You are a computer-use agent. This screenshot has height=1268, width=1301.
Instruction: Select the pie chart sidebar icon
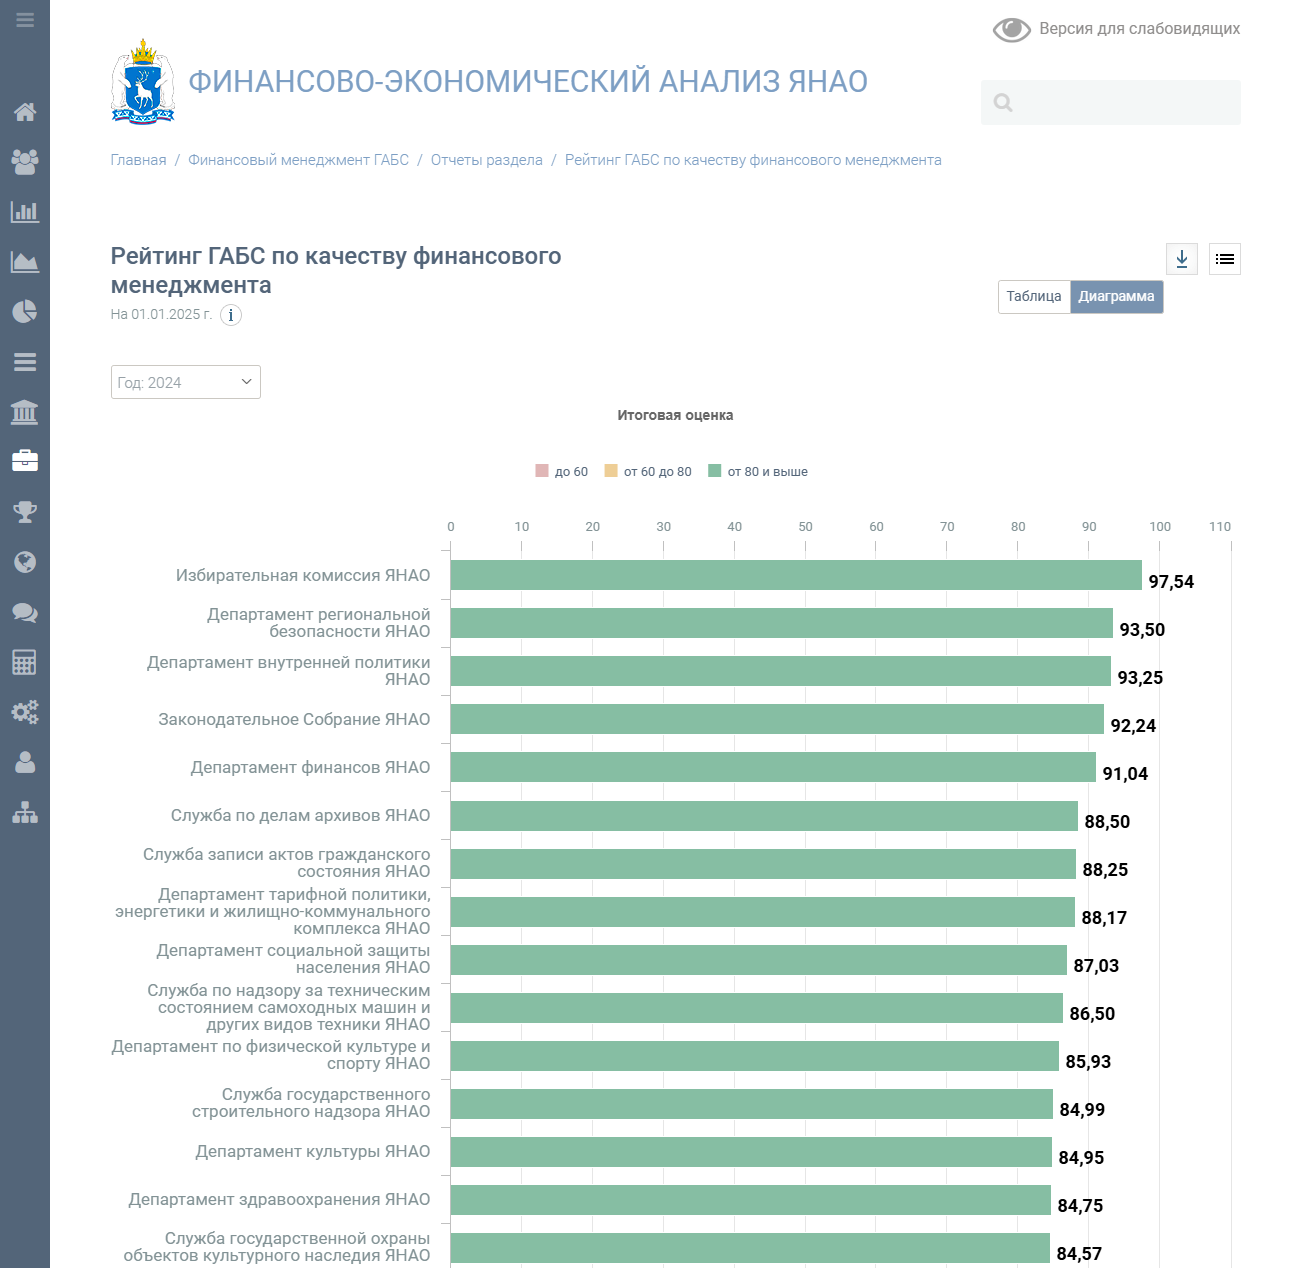pos(25,312)
